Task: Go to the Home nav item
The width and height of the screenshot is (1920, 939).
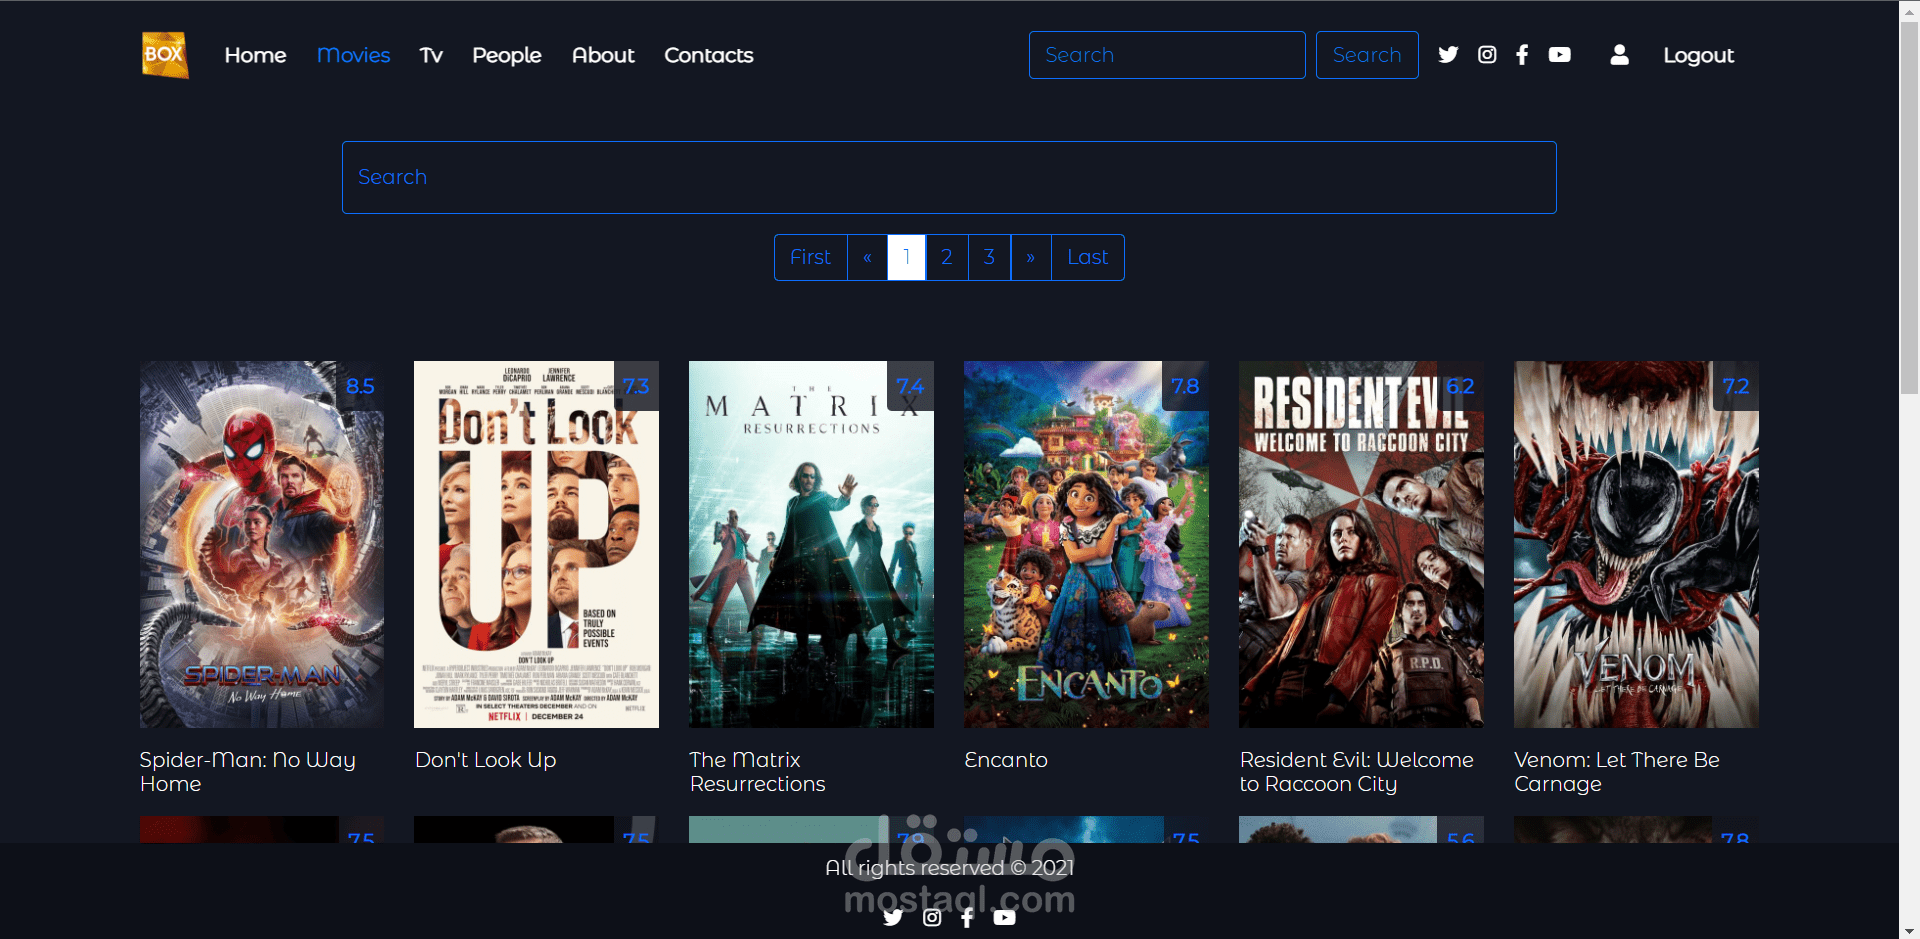Action: (255, 55)
